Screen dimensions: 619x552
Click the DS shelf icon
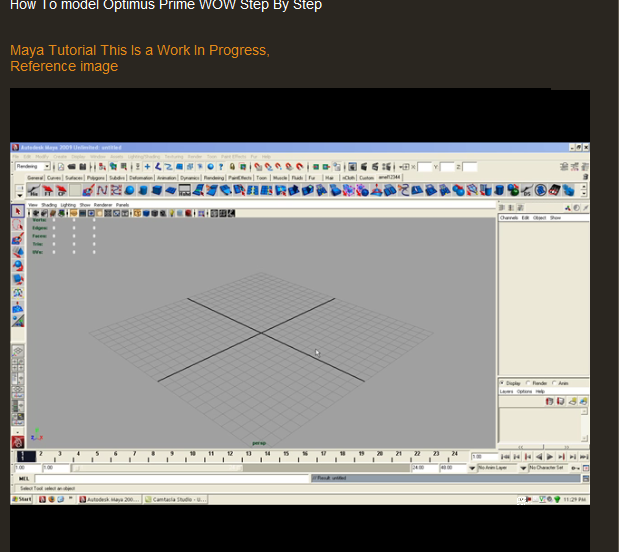(x=527, y=190)
